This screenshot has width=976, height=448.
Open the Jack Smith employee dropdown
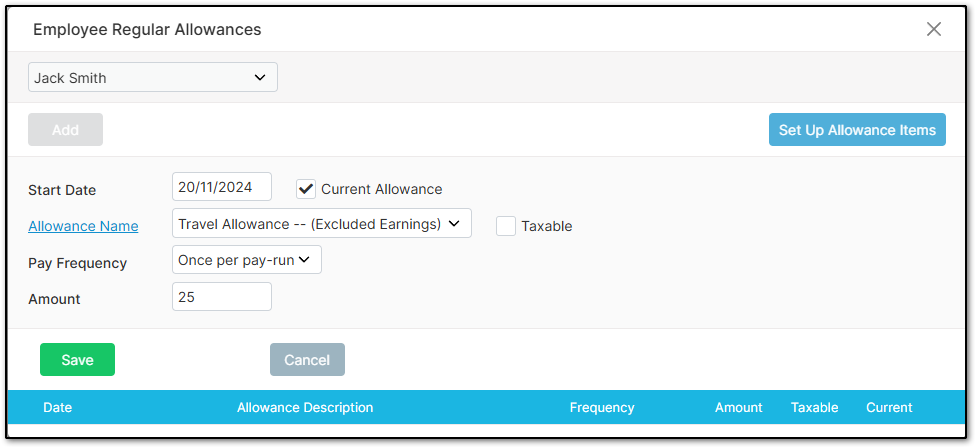pyautogui.click(x=152, y=78)
